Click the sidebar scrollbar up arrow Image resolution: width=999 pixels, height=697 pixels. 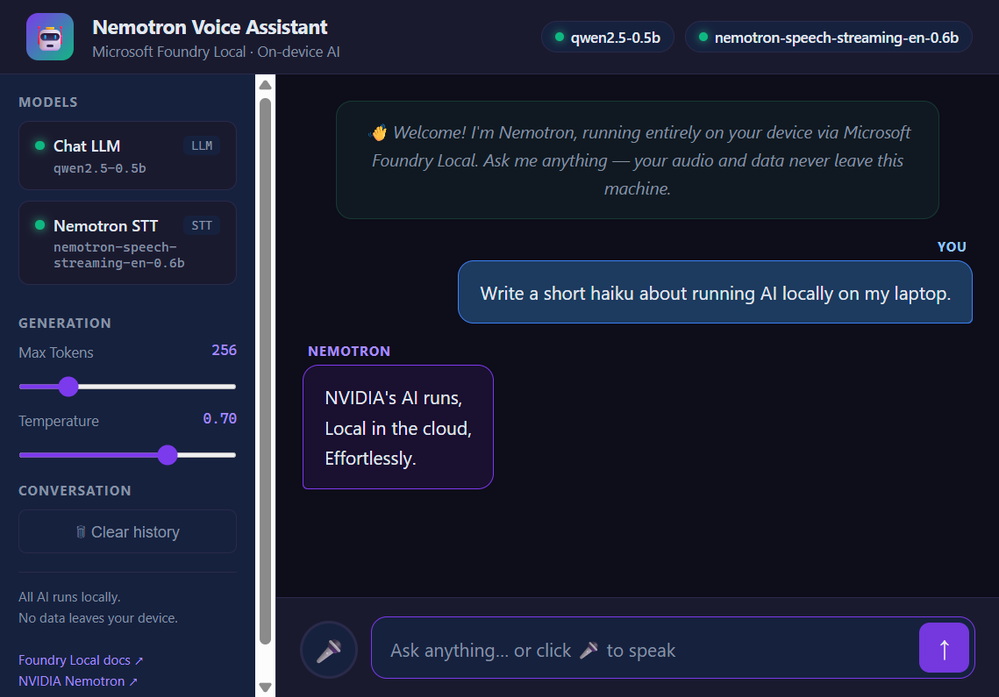click(266, 85)
